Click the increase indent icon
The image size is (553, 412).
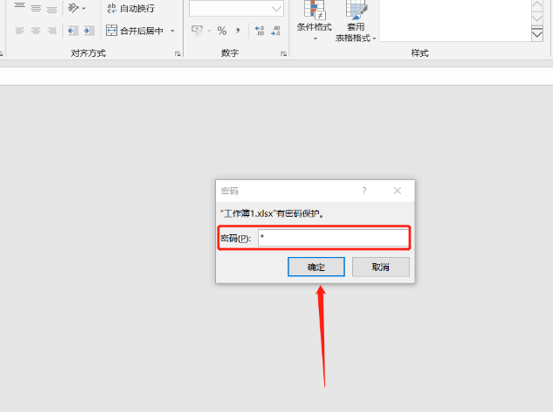pos(88,31)
